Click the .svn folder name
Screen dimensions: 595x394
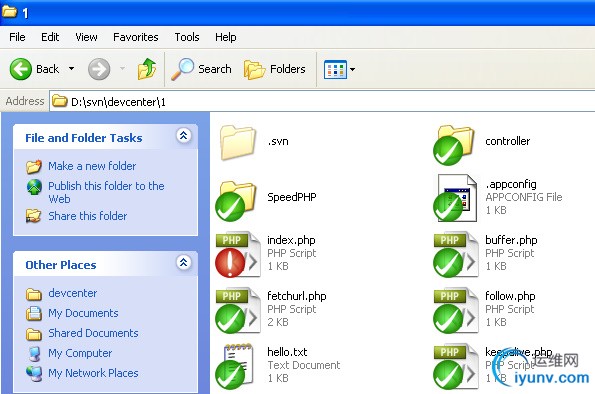click(278, 141)
